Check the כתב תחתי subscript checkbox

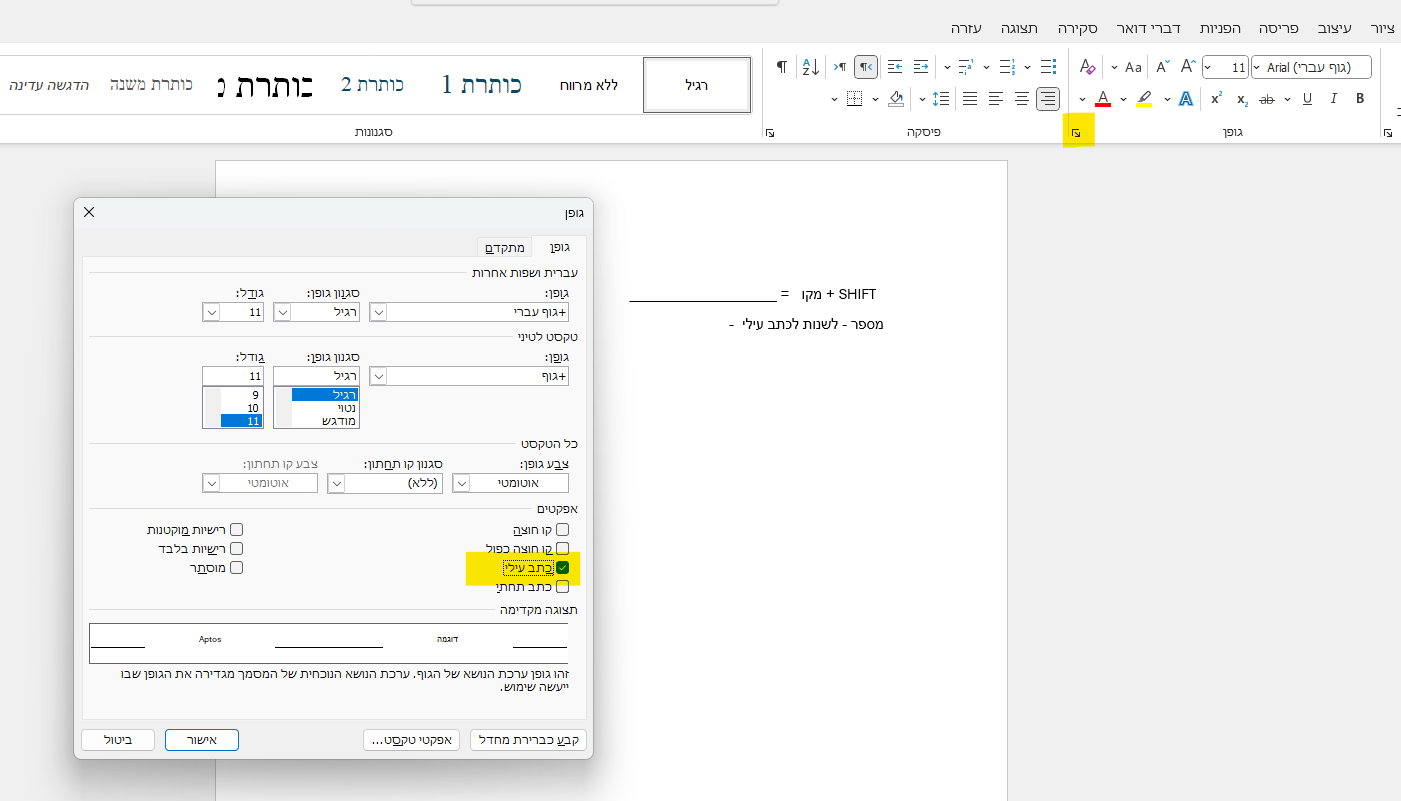(x=562, y=587)
